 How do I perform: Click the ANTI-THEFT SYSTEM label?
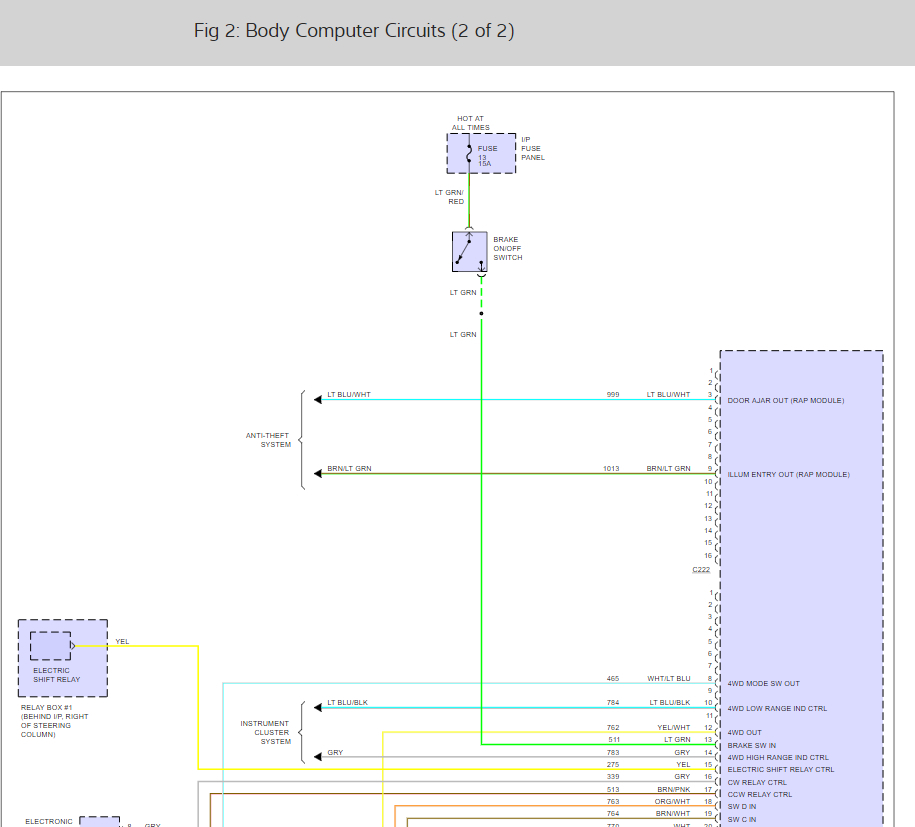click(x=268, y=440)
